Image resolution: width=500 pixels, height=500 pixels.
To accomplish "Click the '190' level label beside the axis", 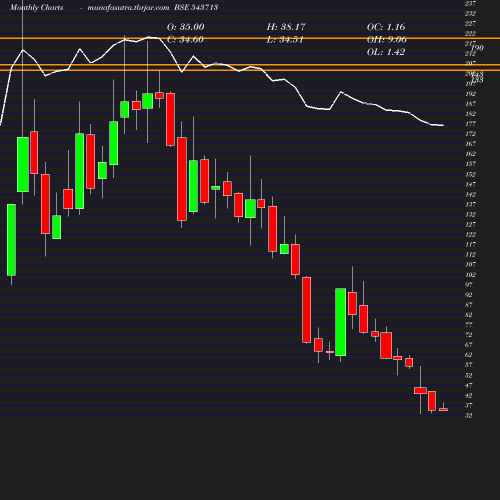I will [477, 48].
